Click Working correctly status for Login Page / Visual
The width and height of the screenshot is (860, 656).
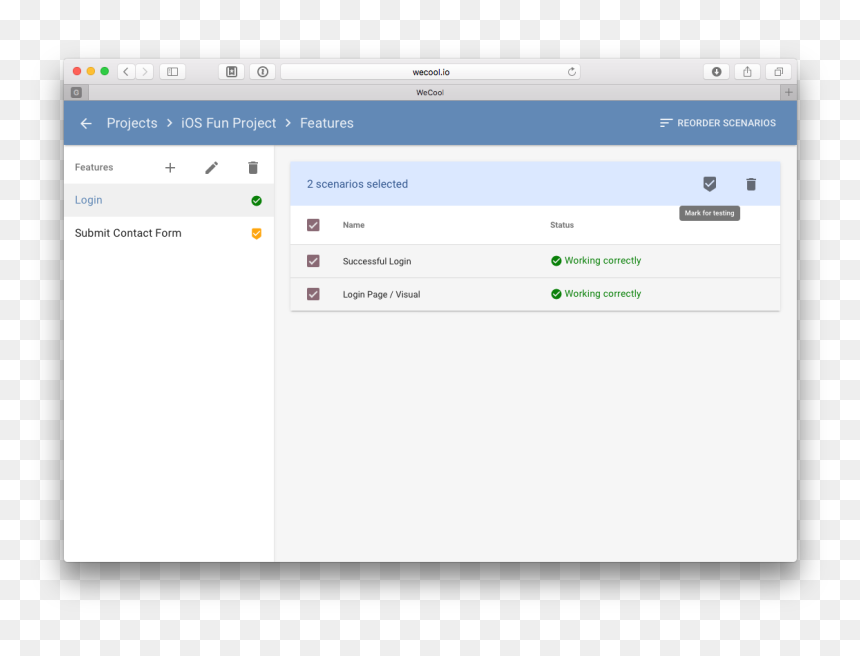pyautogui.click(x=603, y=294)
